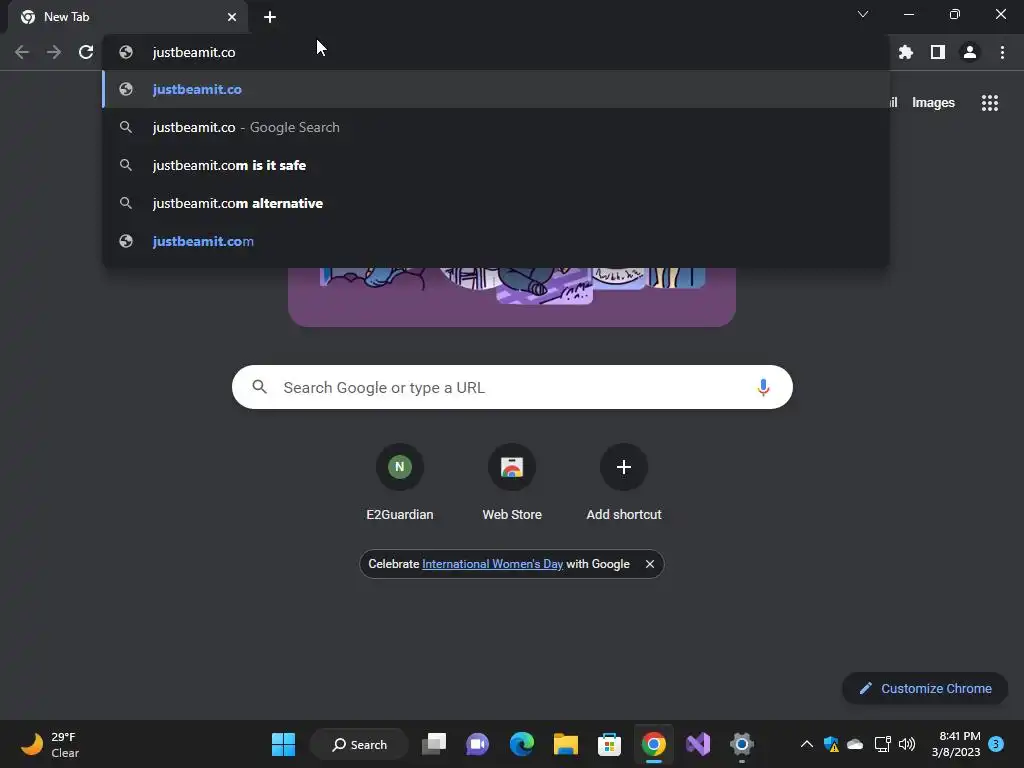Screen dimensions: 1024x768
Task: Open the Windows Security tray icon
Action: (831, 744)
